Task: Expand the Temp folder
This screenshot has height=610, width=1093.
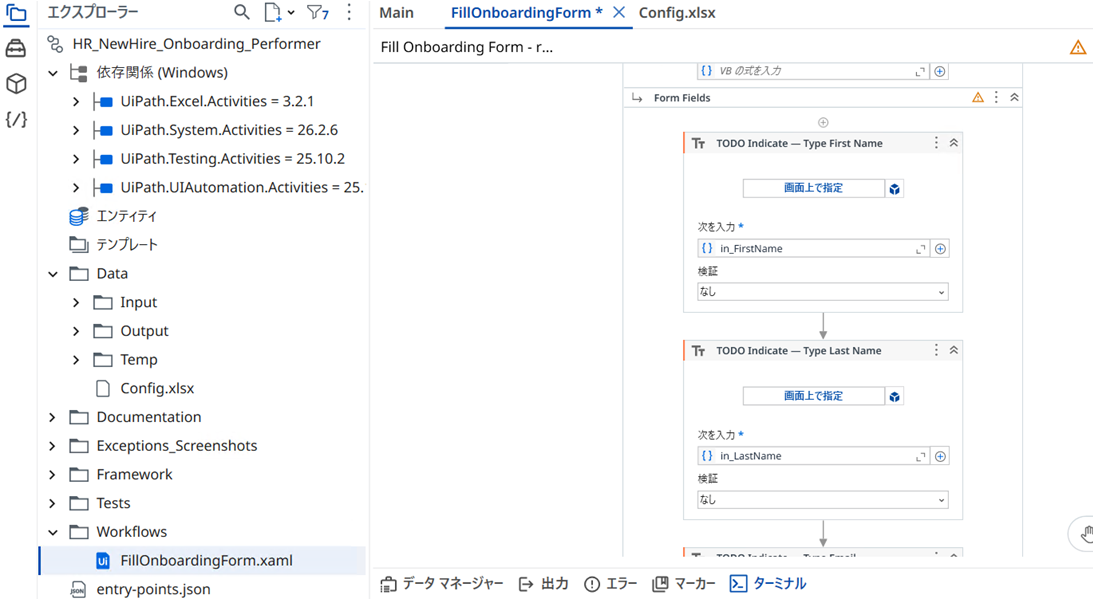Action: [76, 360]
